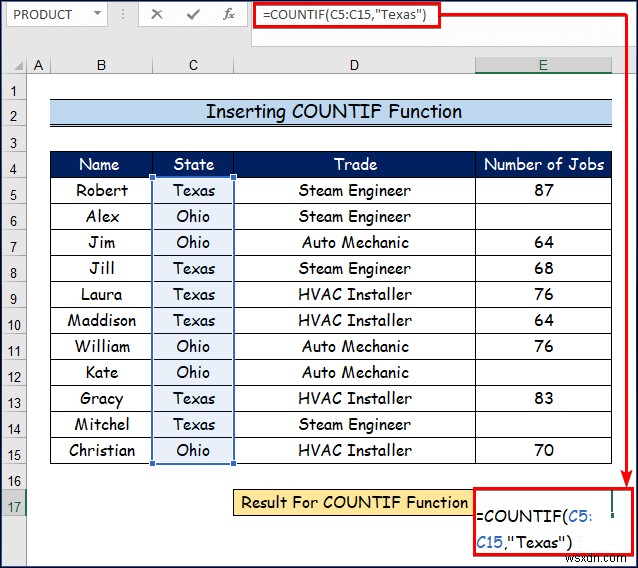Select the cell containing 'Robert'
Viewport: 638px width, 568px height.
pyautogui.click(x=101, y=190)
